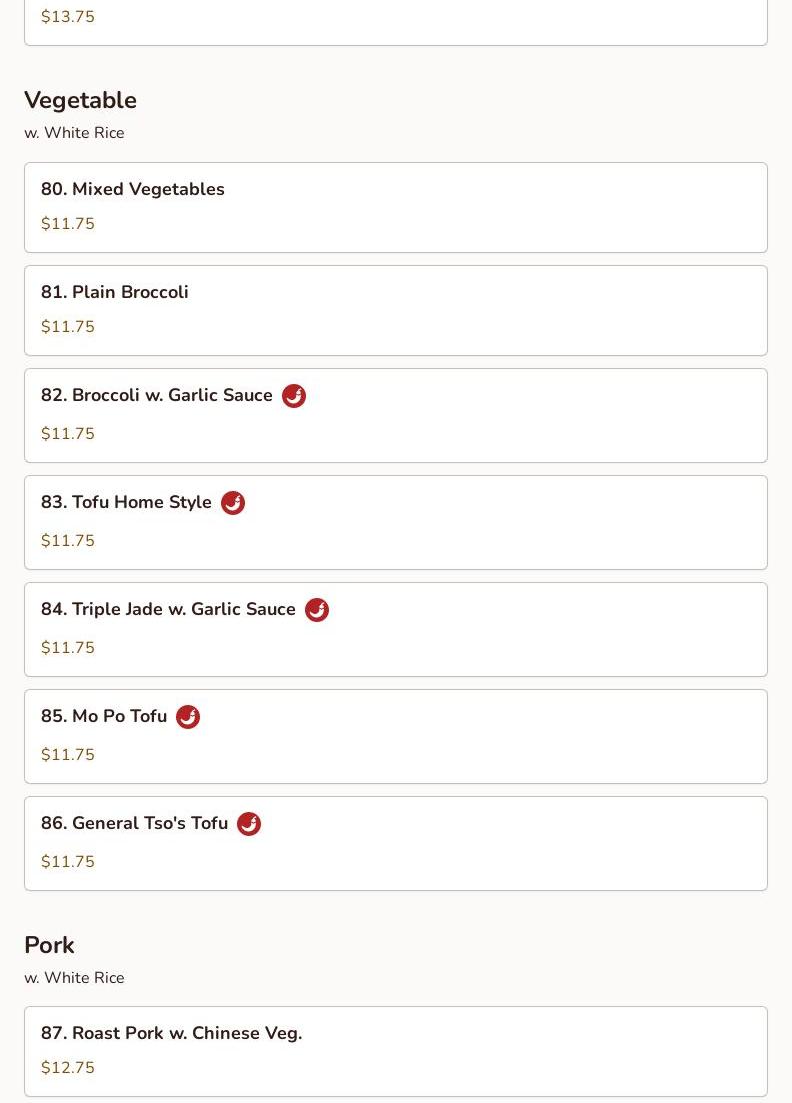Choose 86. General Tso's Tofu title

click(x=135, y=823)
